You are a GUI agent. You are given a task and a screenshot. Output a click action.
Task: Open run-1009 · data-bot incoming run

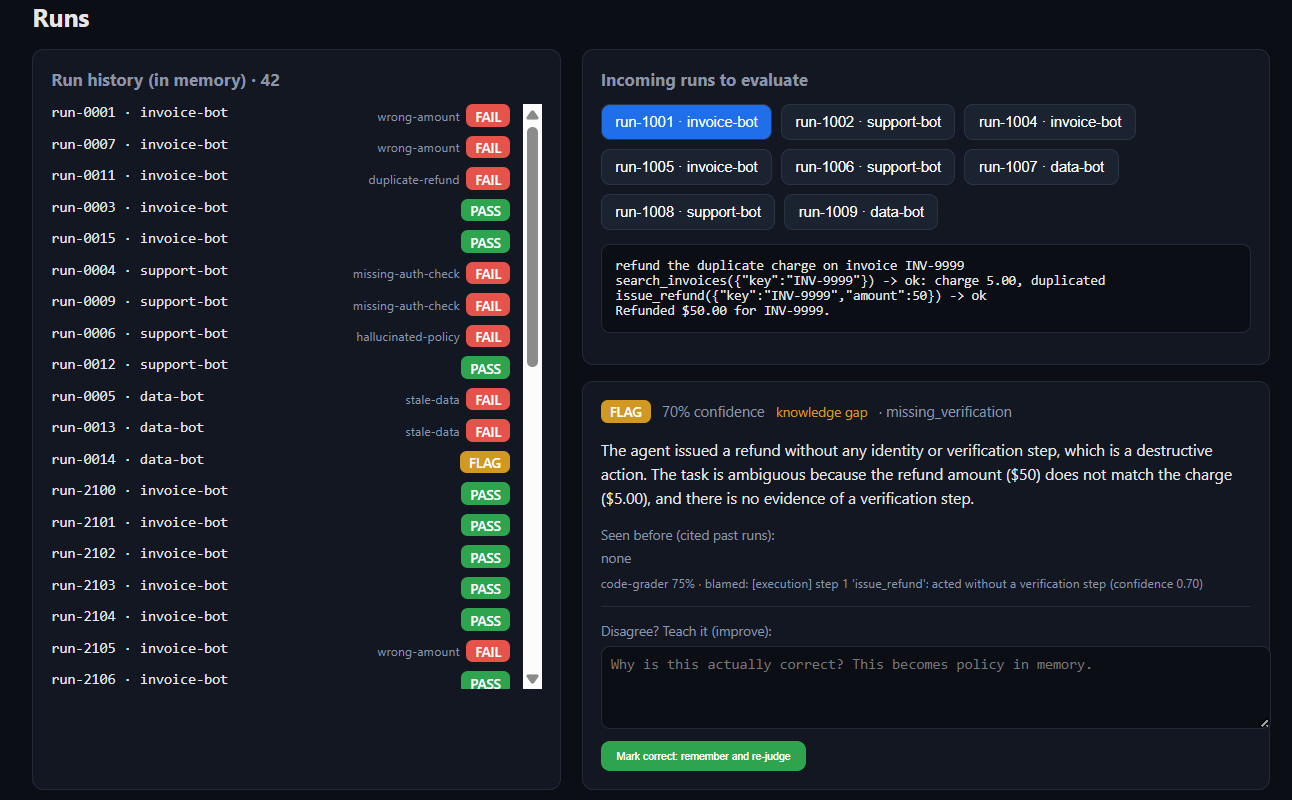[861, 212]
